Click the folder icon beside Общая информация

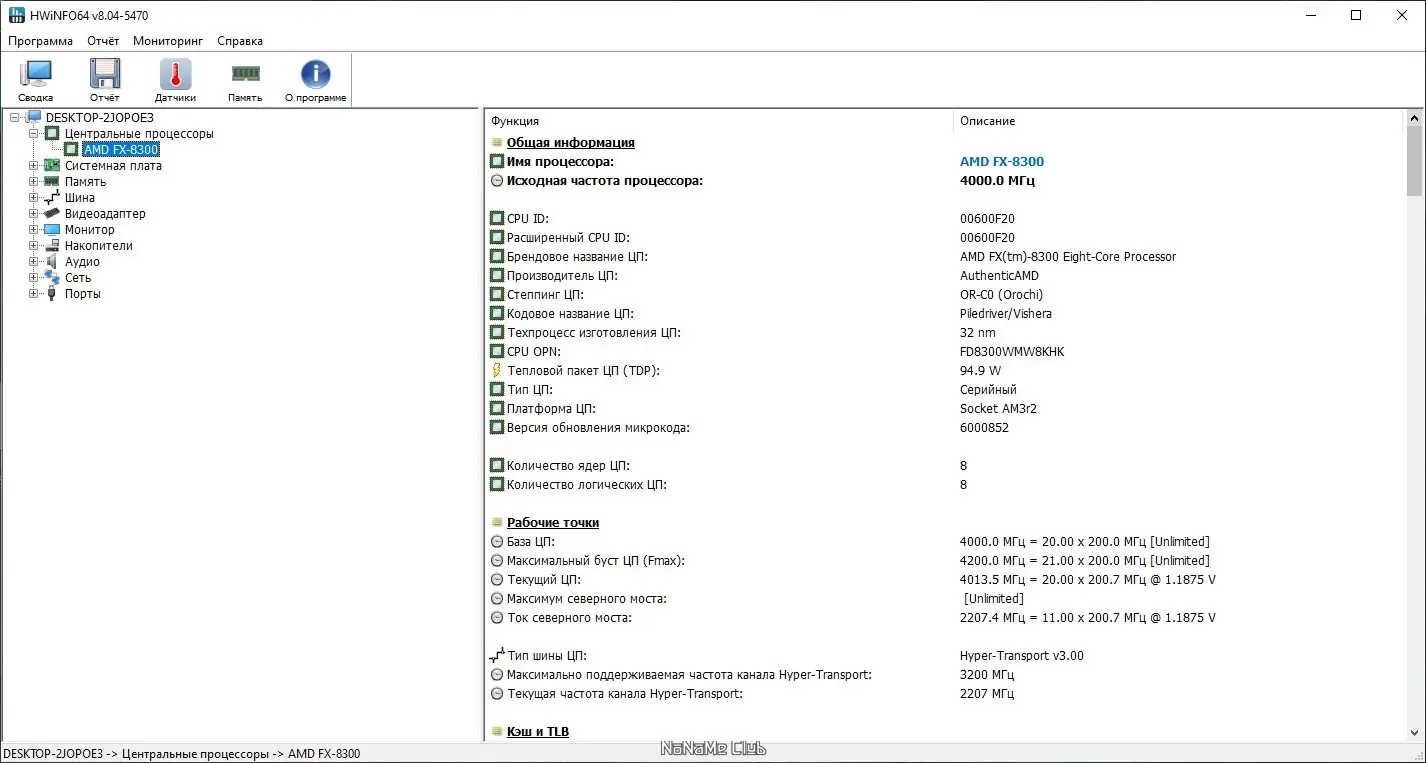pyautogui.click(x=497, y=143)
